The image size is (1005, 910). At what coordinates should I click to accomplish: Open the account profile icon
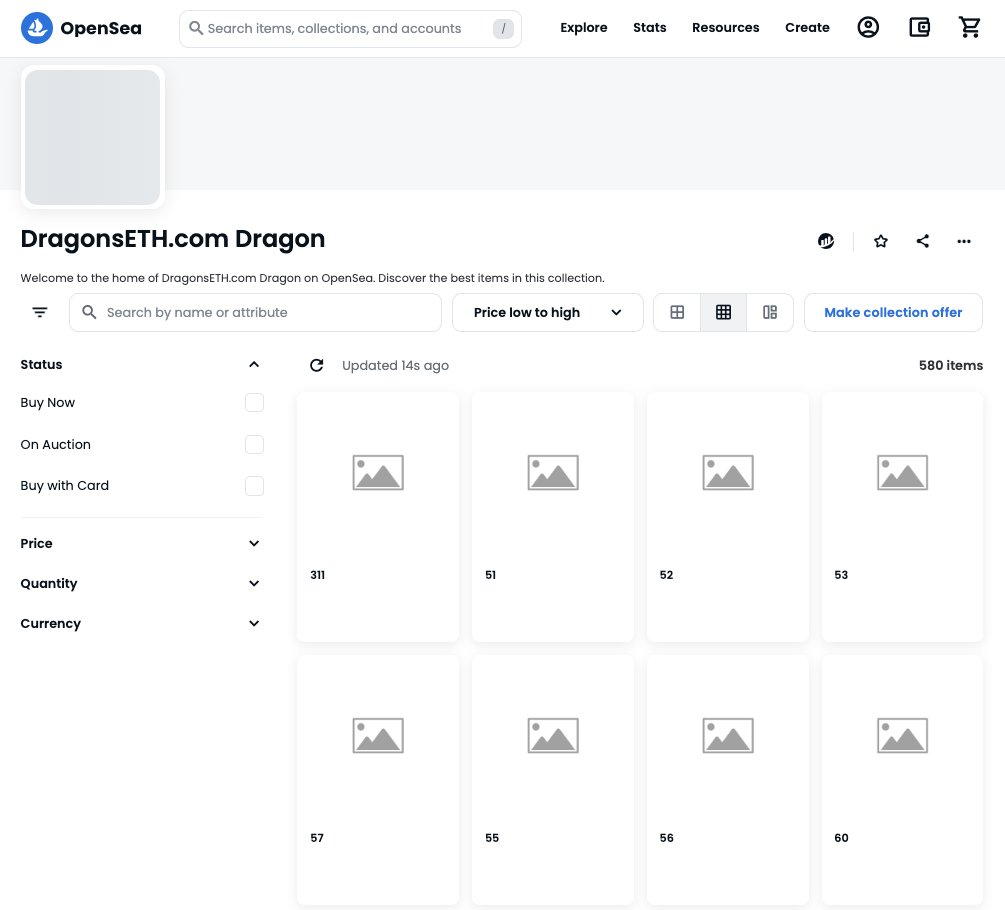pyautogui.click(x=868, y=28)
